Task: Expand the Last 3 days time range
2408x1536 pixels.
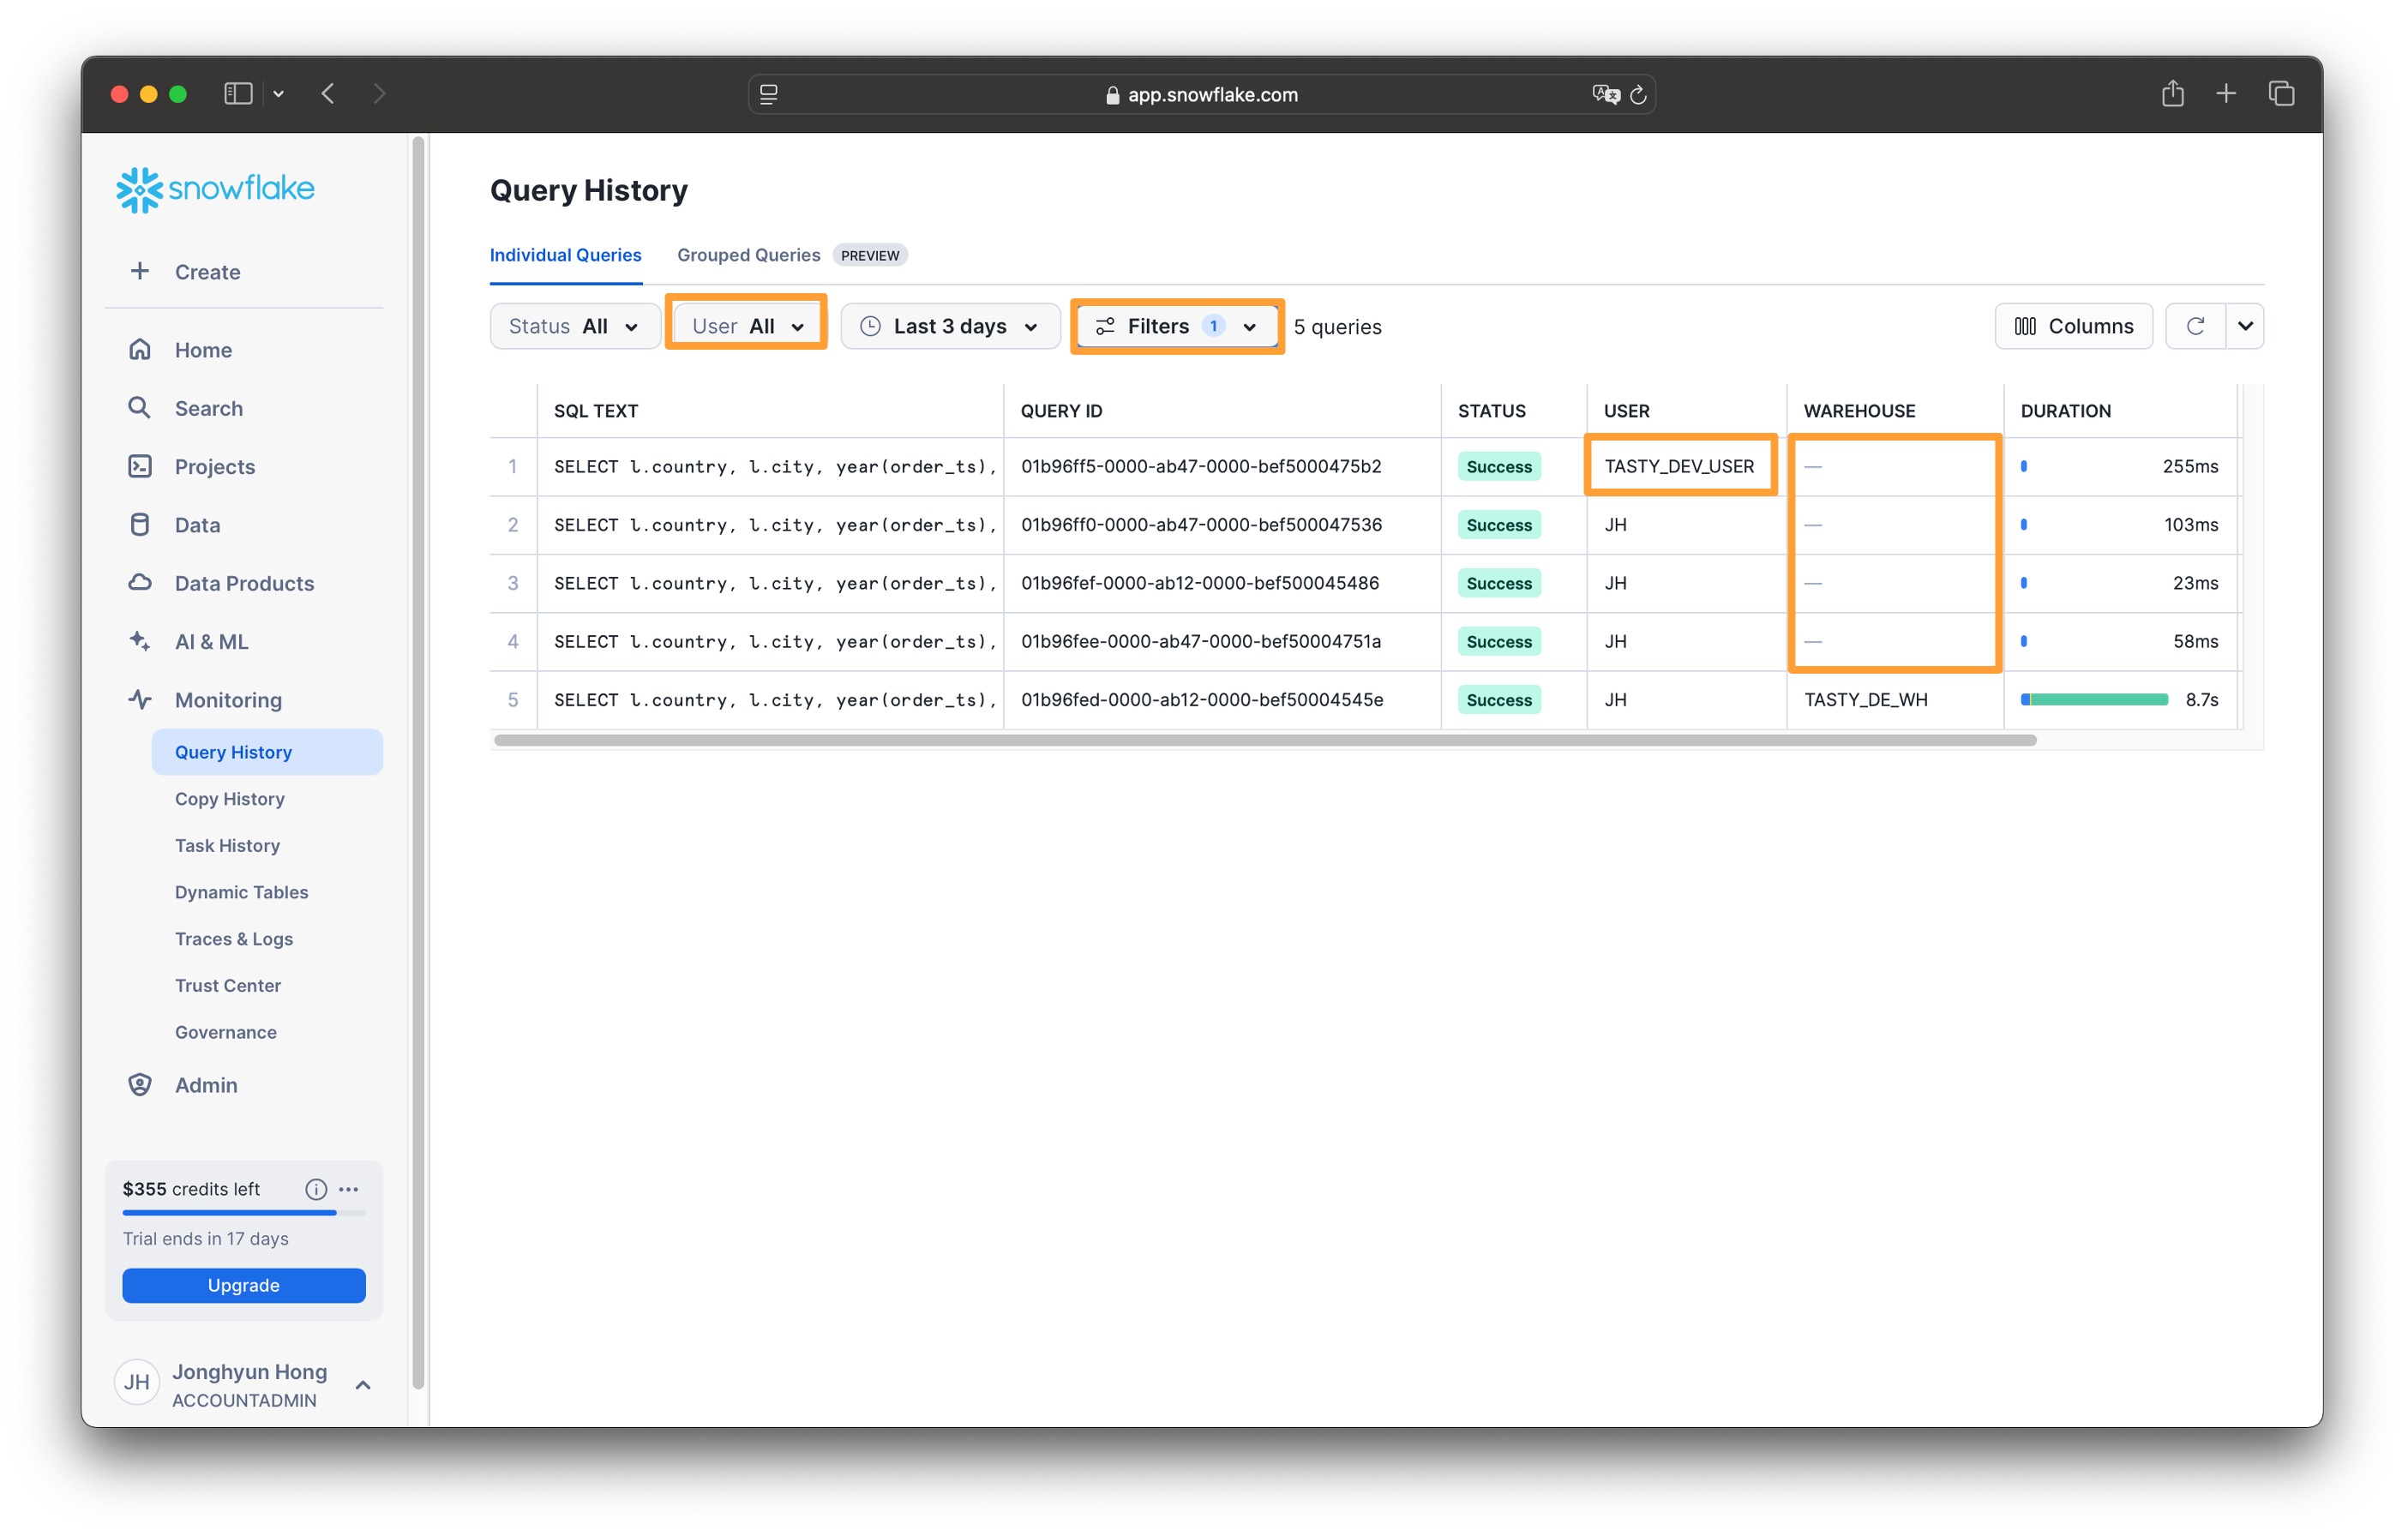Action: [x=950, y=326]
